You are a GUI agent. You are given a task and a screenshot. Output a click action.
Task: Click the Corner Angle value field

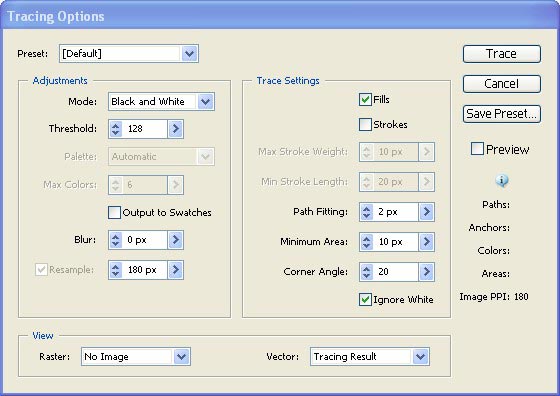click(x=396, y=272)
